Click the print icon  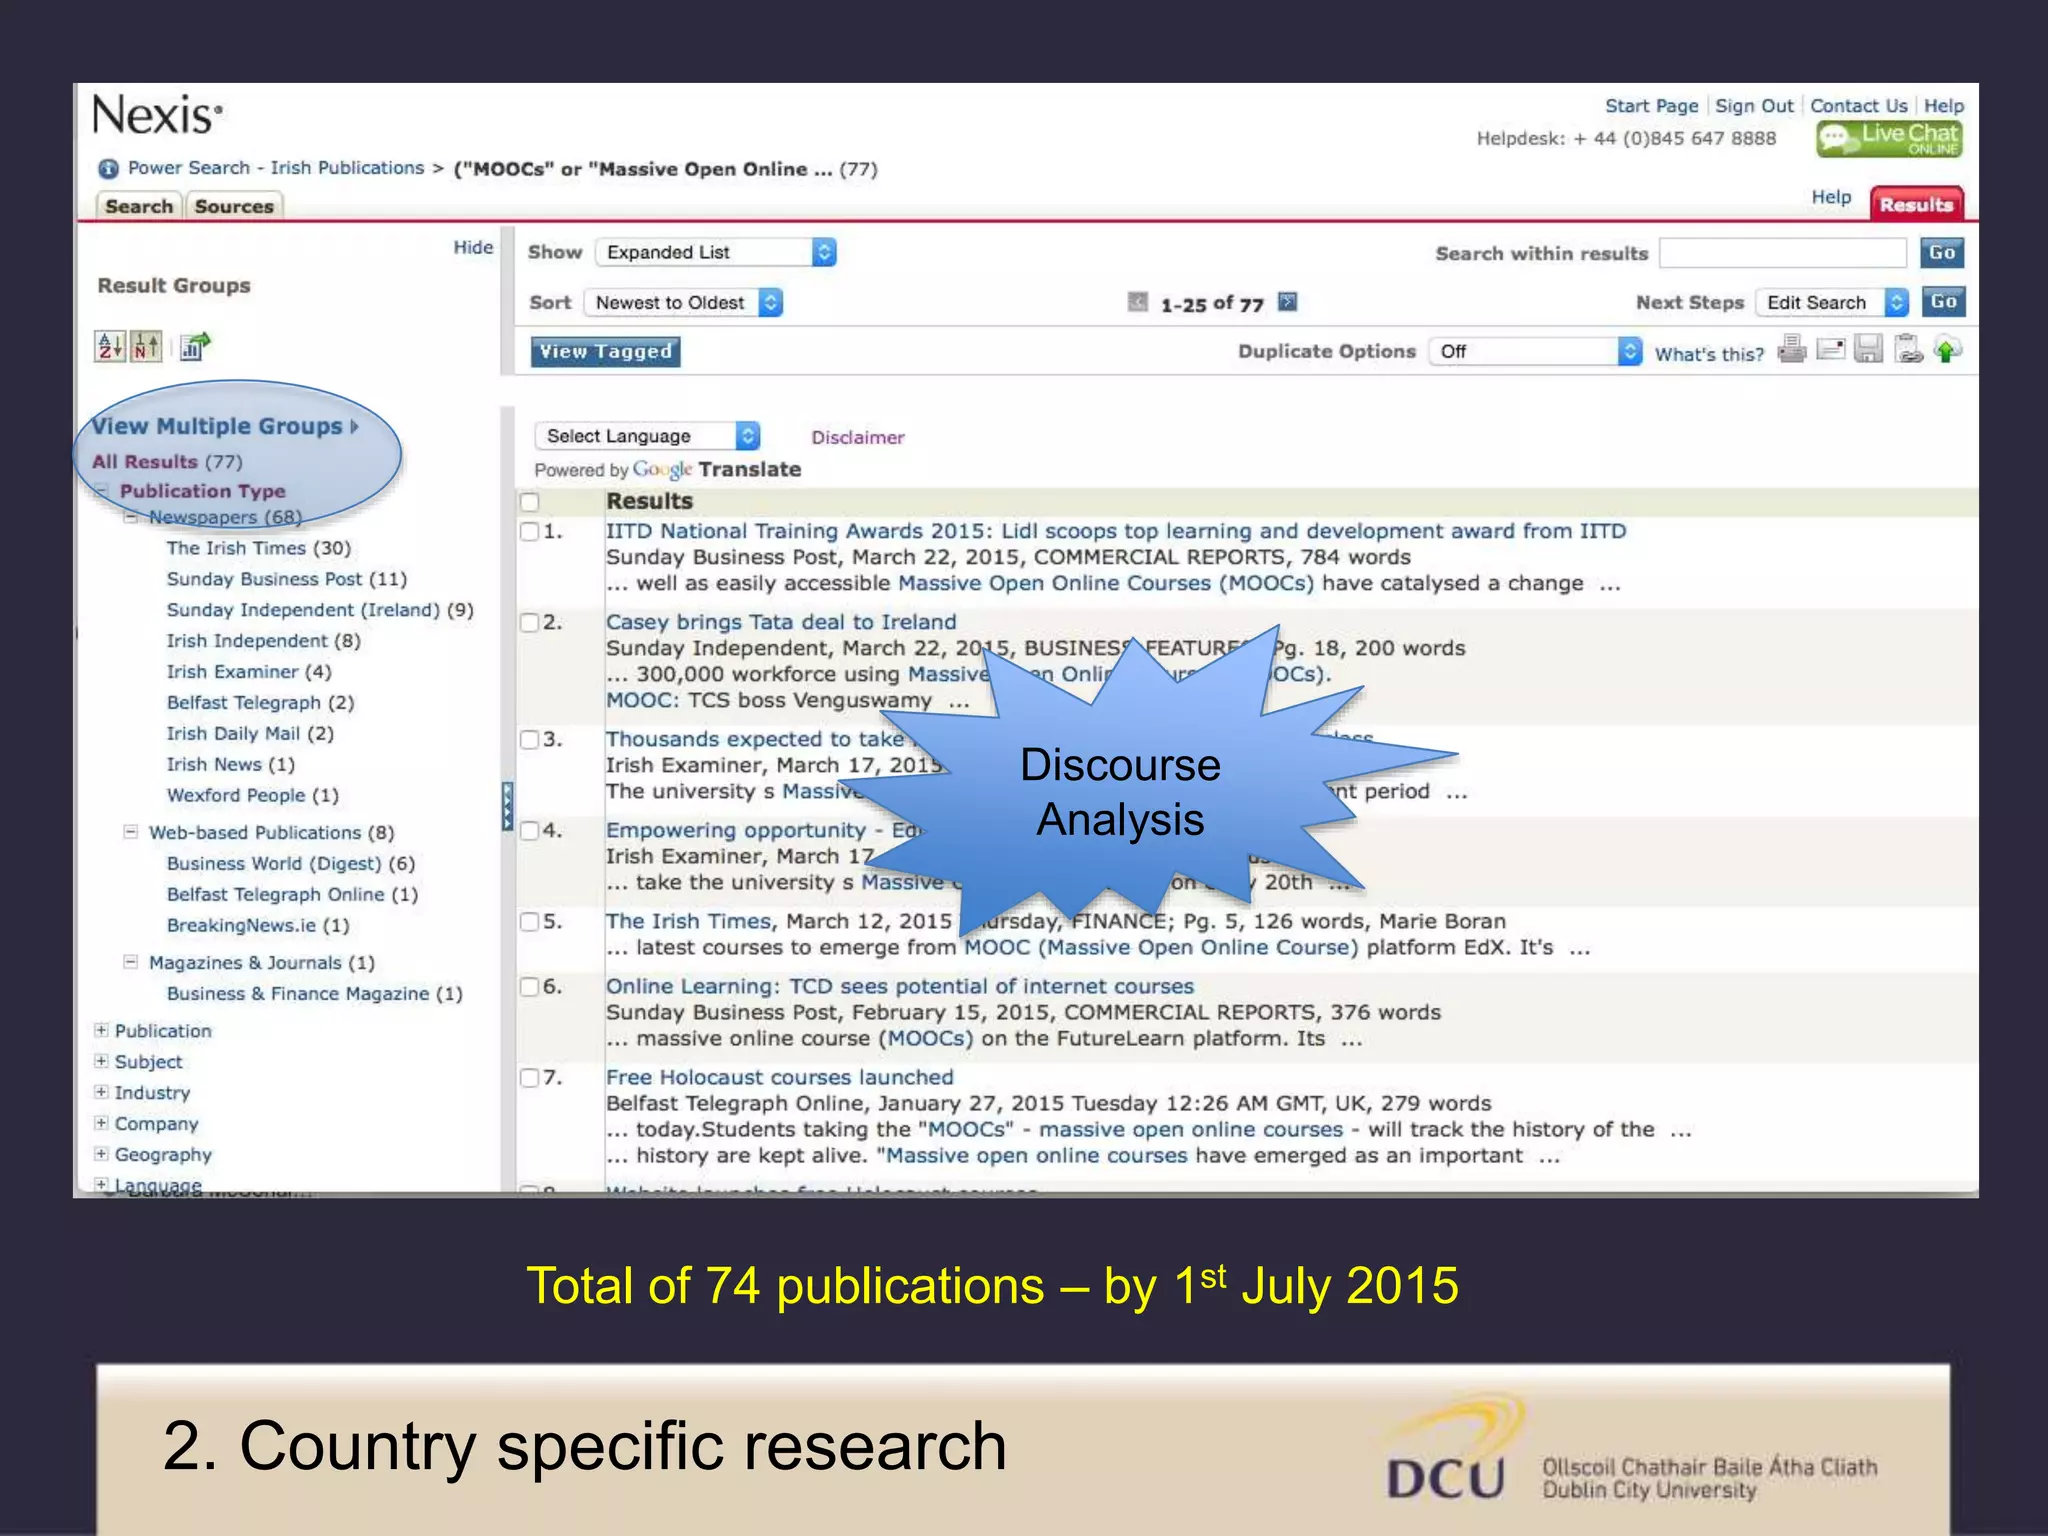[x=1792, y=350]
